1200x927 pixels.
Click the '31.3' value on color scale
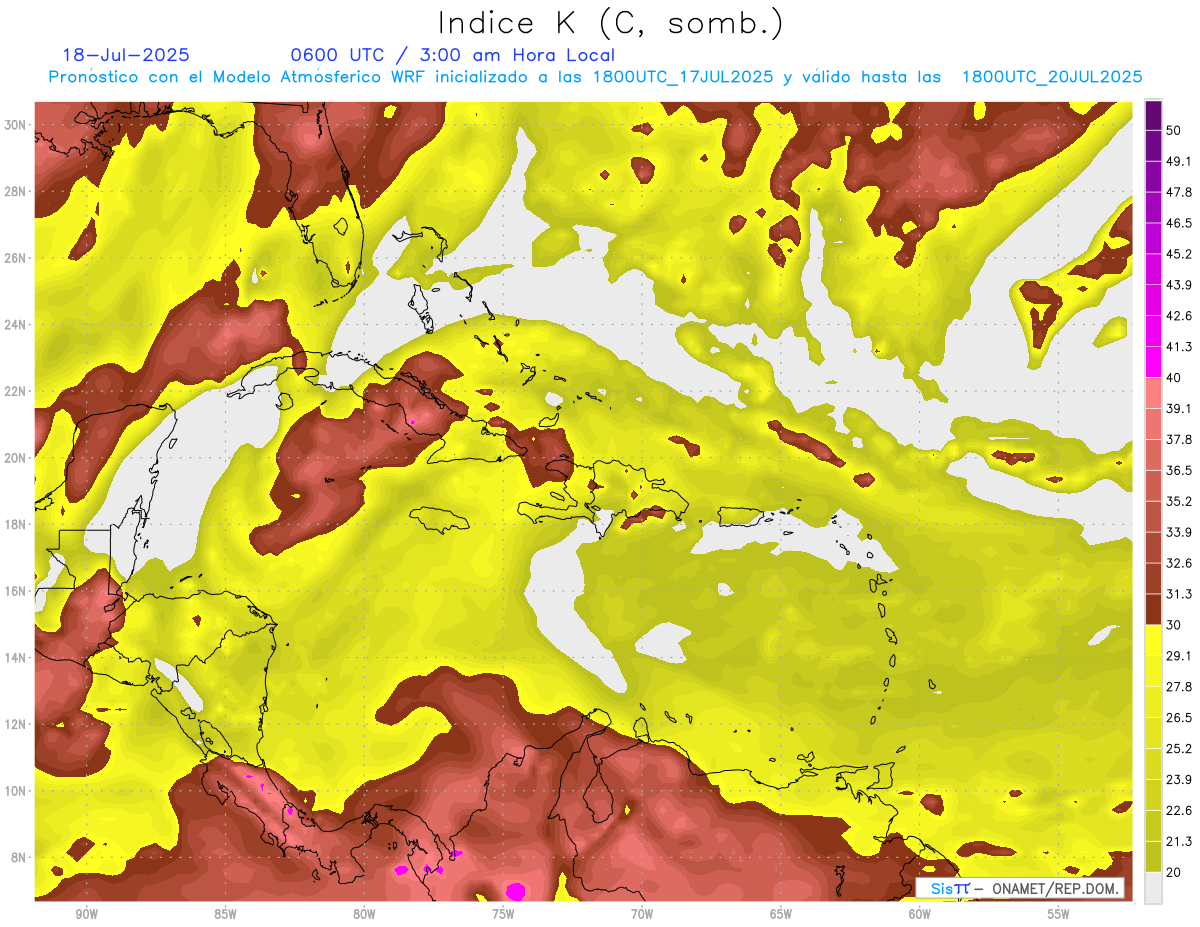(1179, 594)
